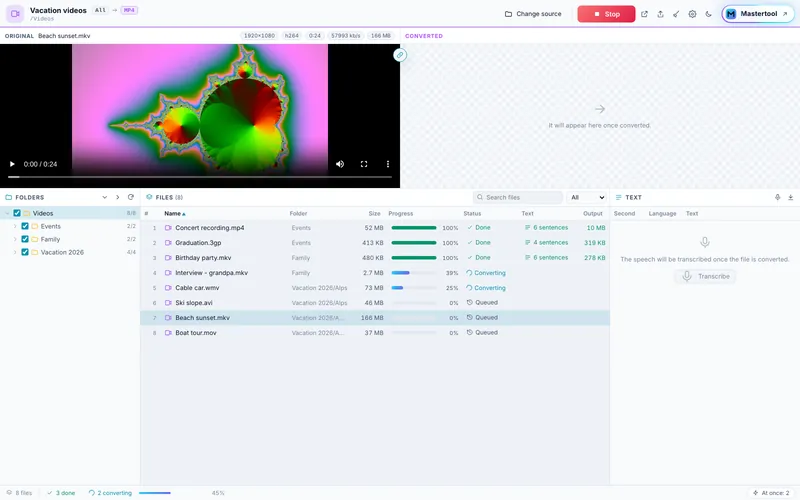Expand the Events folder tree arrow
Viewport: 800px width, 500px height.
(x=15, y=226)
